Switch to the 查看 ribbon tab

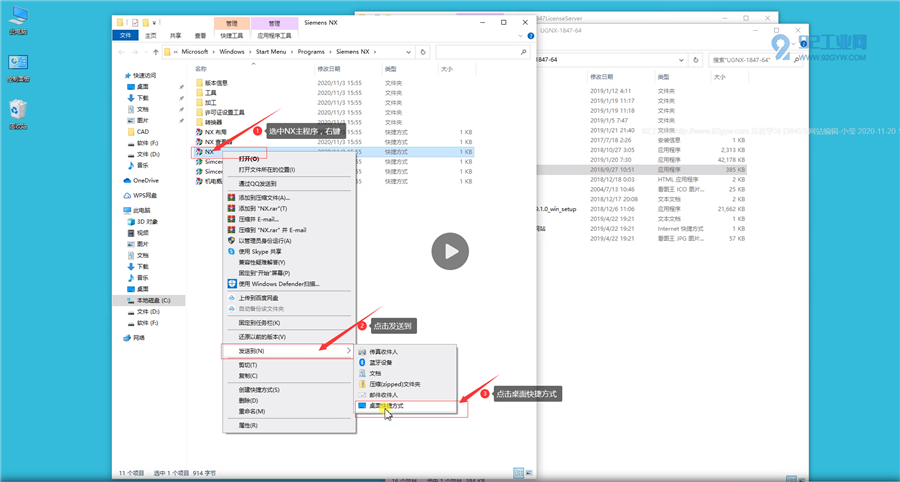tap(200, 36)
